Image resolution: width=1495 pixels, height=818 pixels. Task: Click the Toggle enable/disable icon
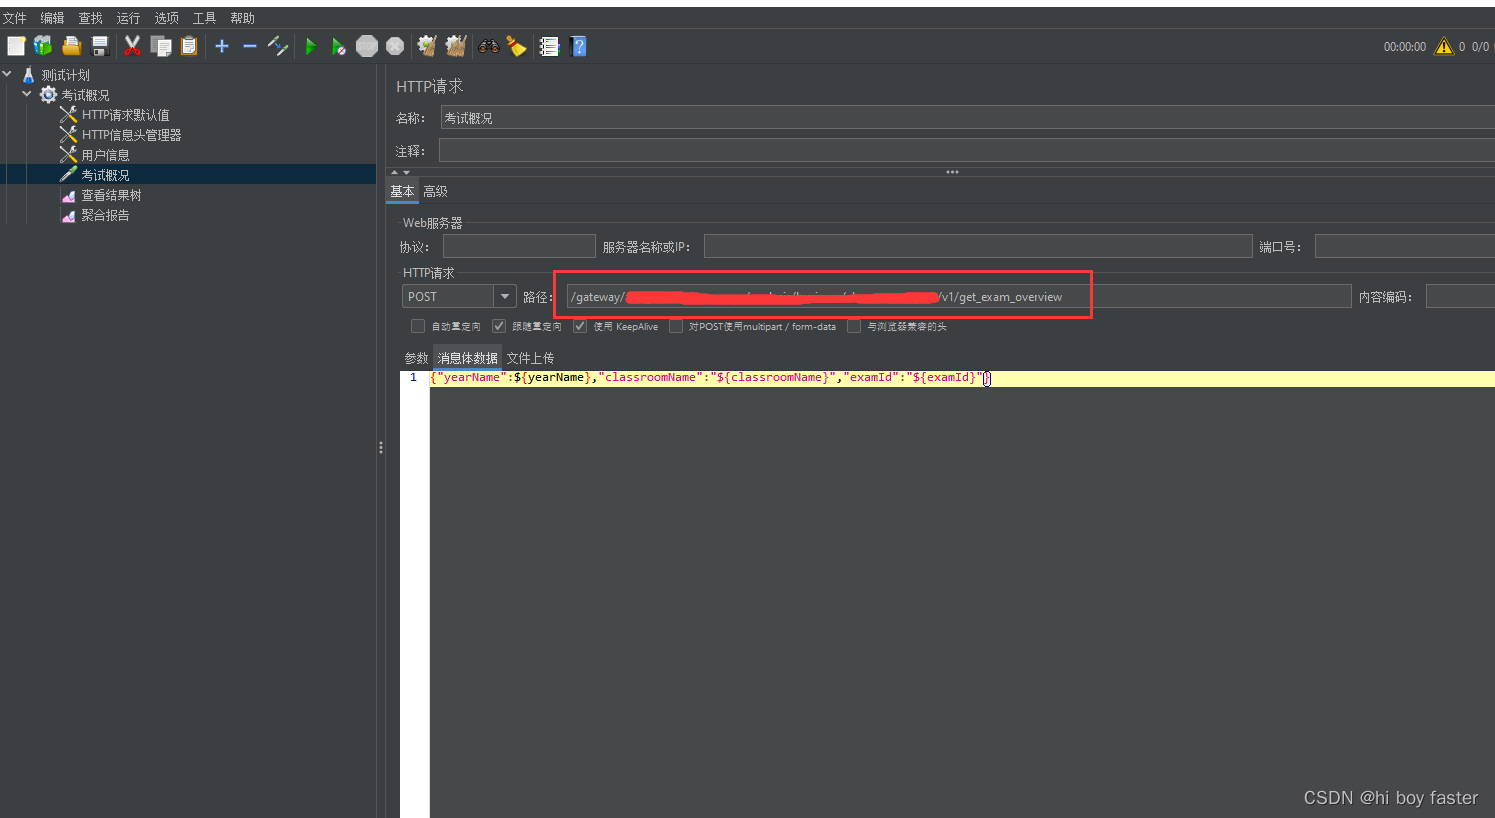278,46
